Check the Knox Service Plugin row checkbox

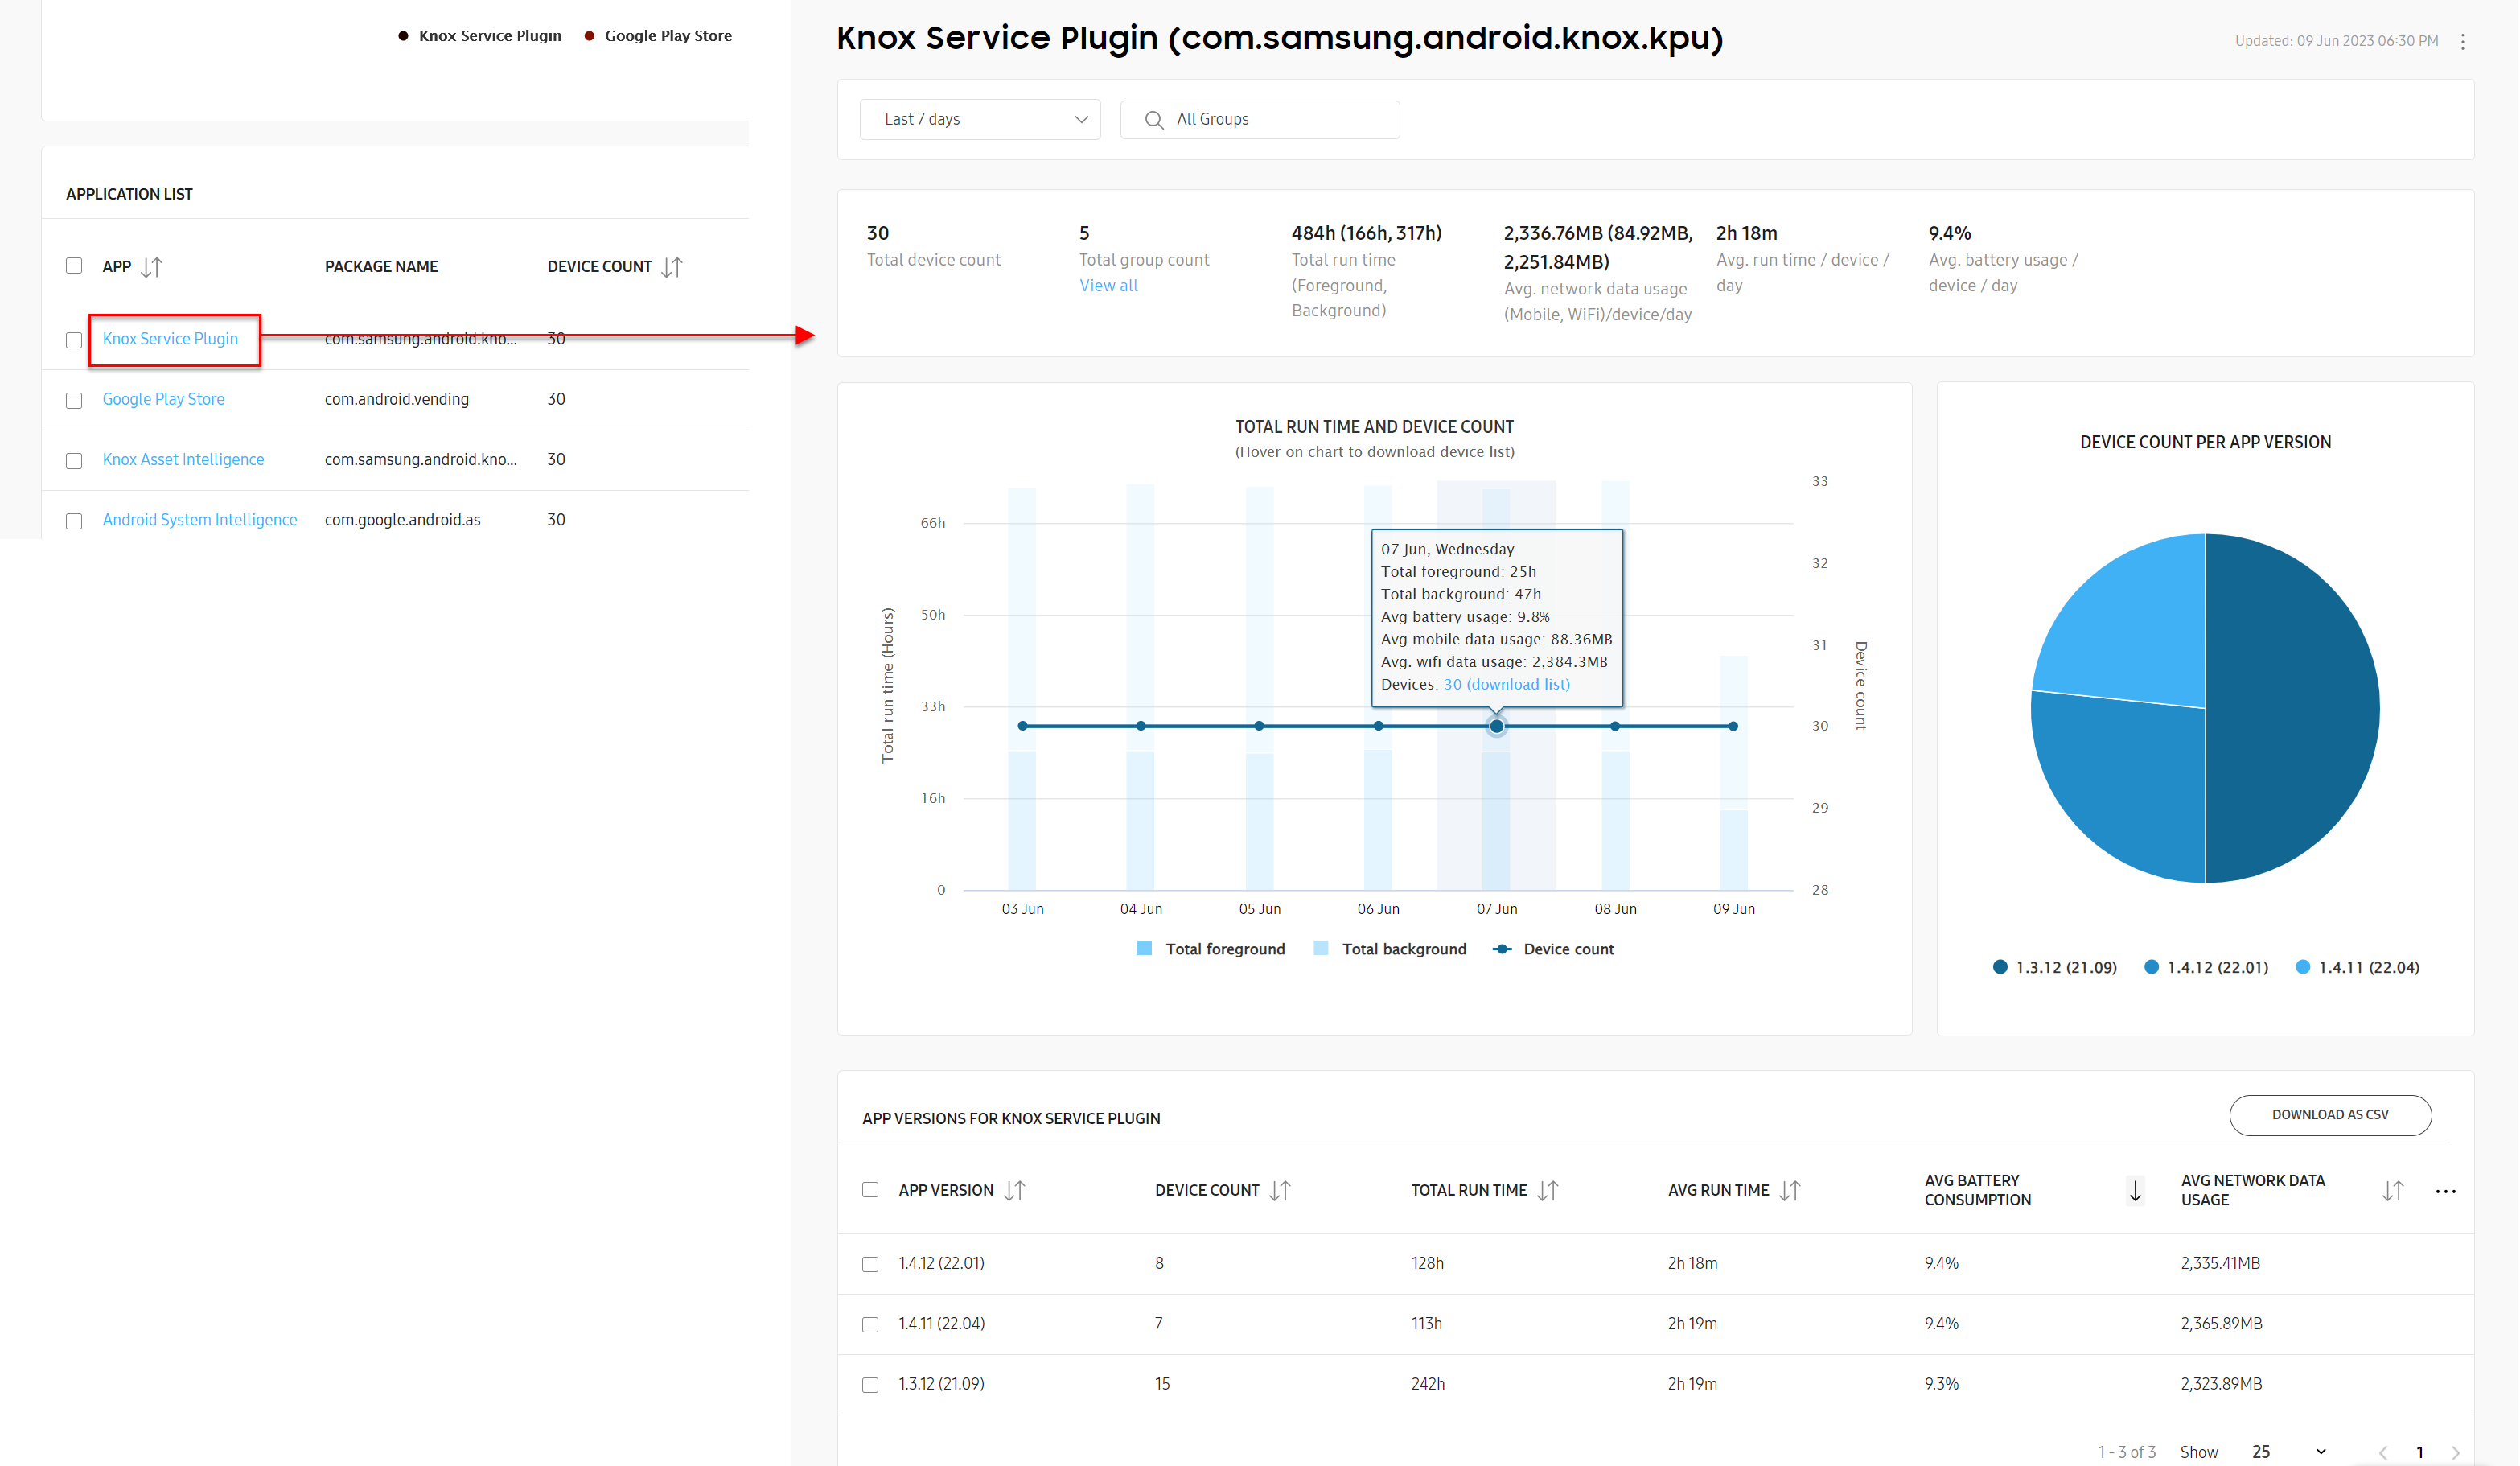tap(74, 341)
